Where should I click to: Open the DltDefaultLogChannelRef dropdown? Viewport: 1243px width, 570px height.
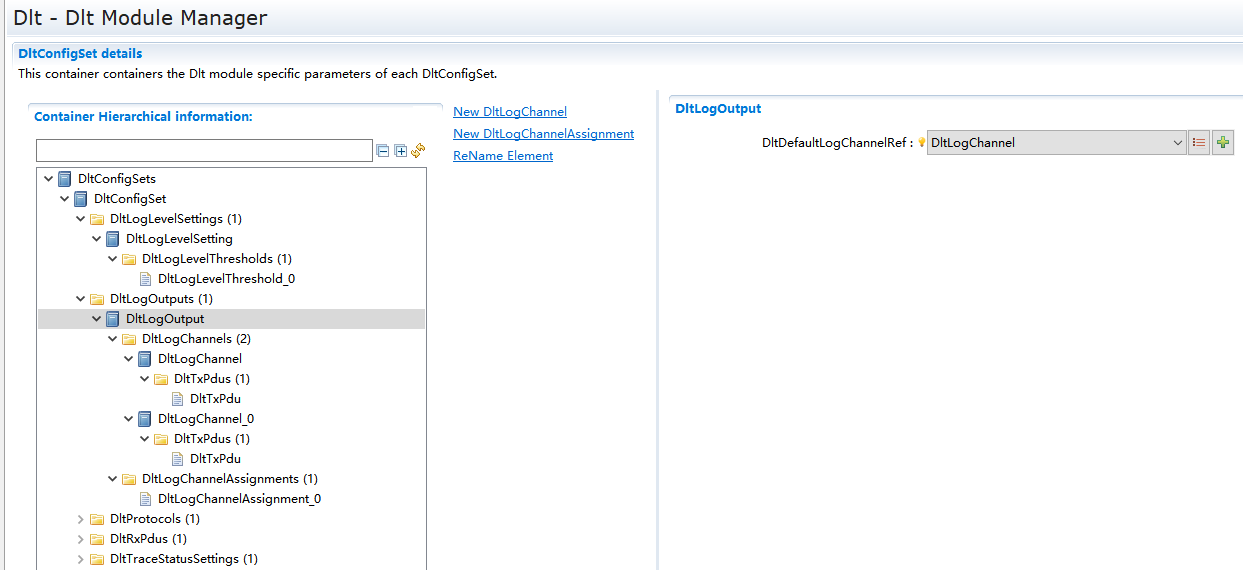pos(1177,143)
